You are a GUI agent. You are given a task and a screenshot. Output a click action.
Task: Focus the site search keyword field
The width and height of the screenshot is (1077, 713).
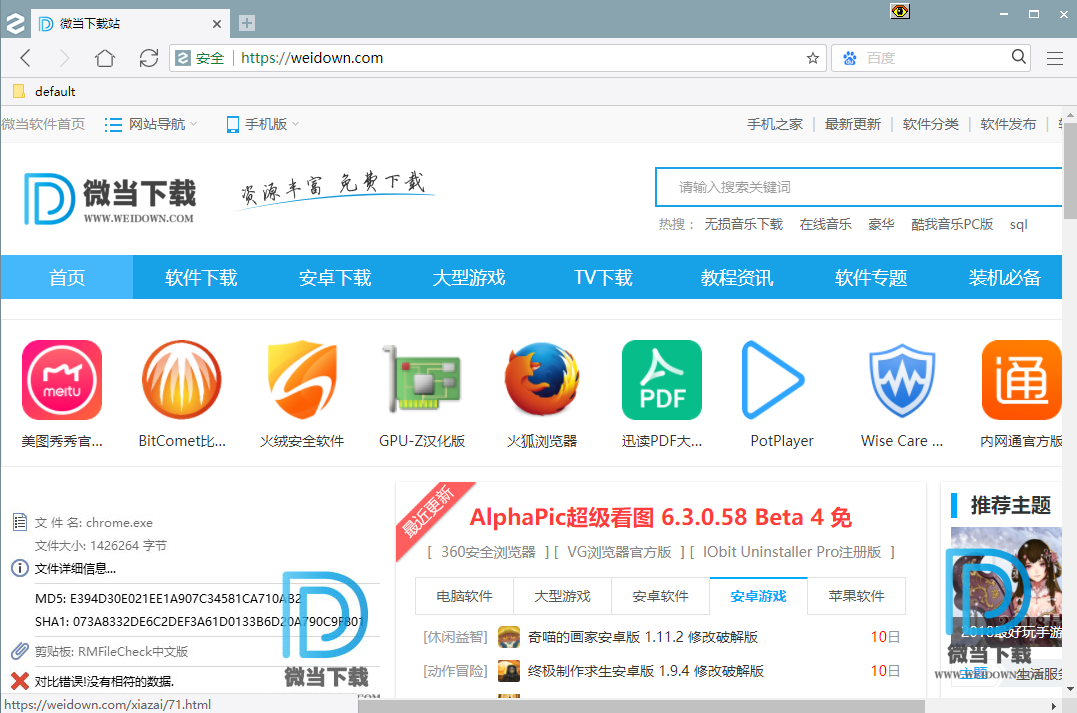coord(859,187)
